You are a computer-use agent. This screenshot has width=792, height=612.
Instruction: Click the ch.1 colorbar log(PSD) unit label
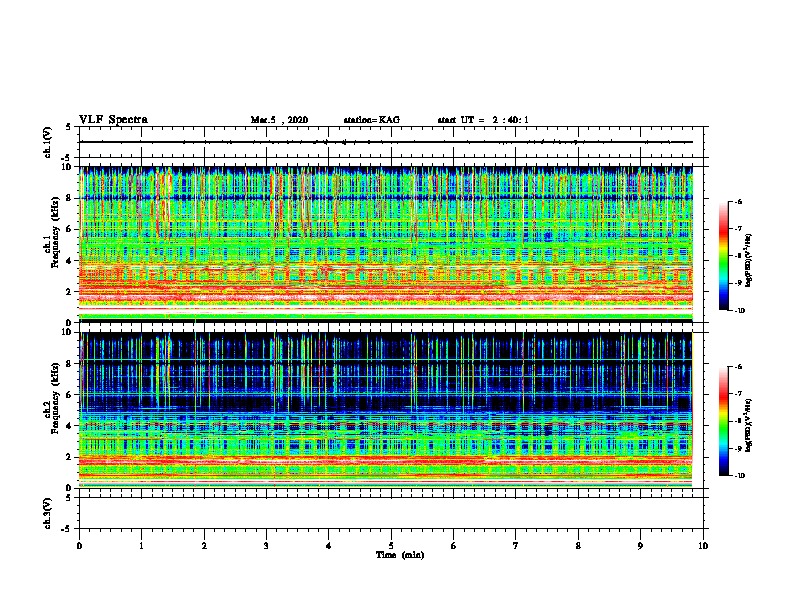point(750,261)
